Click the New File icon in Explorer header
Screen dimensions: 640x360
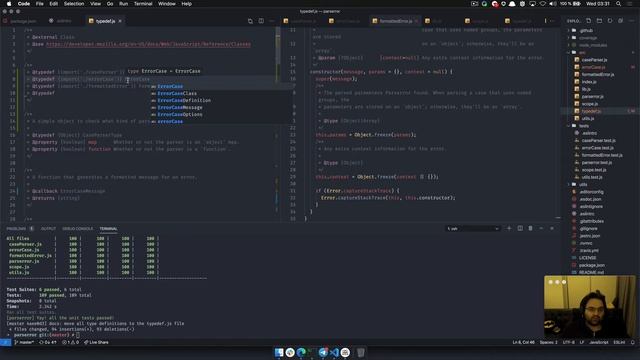[589, 21]
